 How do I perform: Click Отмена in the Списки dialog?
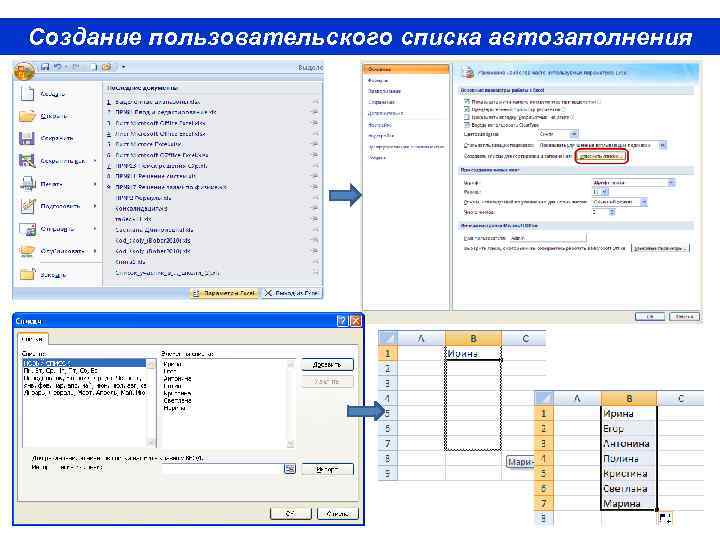tap(338, 513)
